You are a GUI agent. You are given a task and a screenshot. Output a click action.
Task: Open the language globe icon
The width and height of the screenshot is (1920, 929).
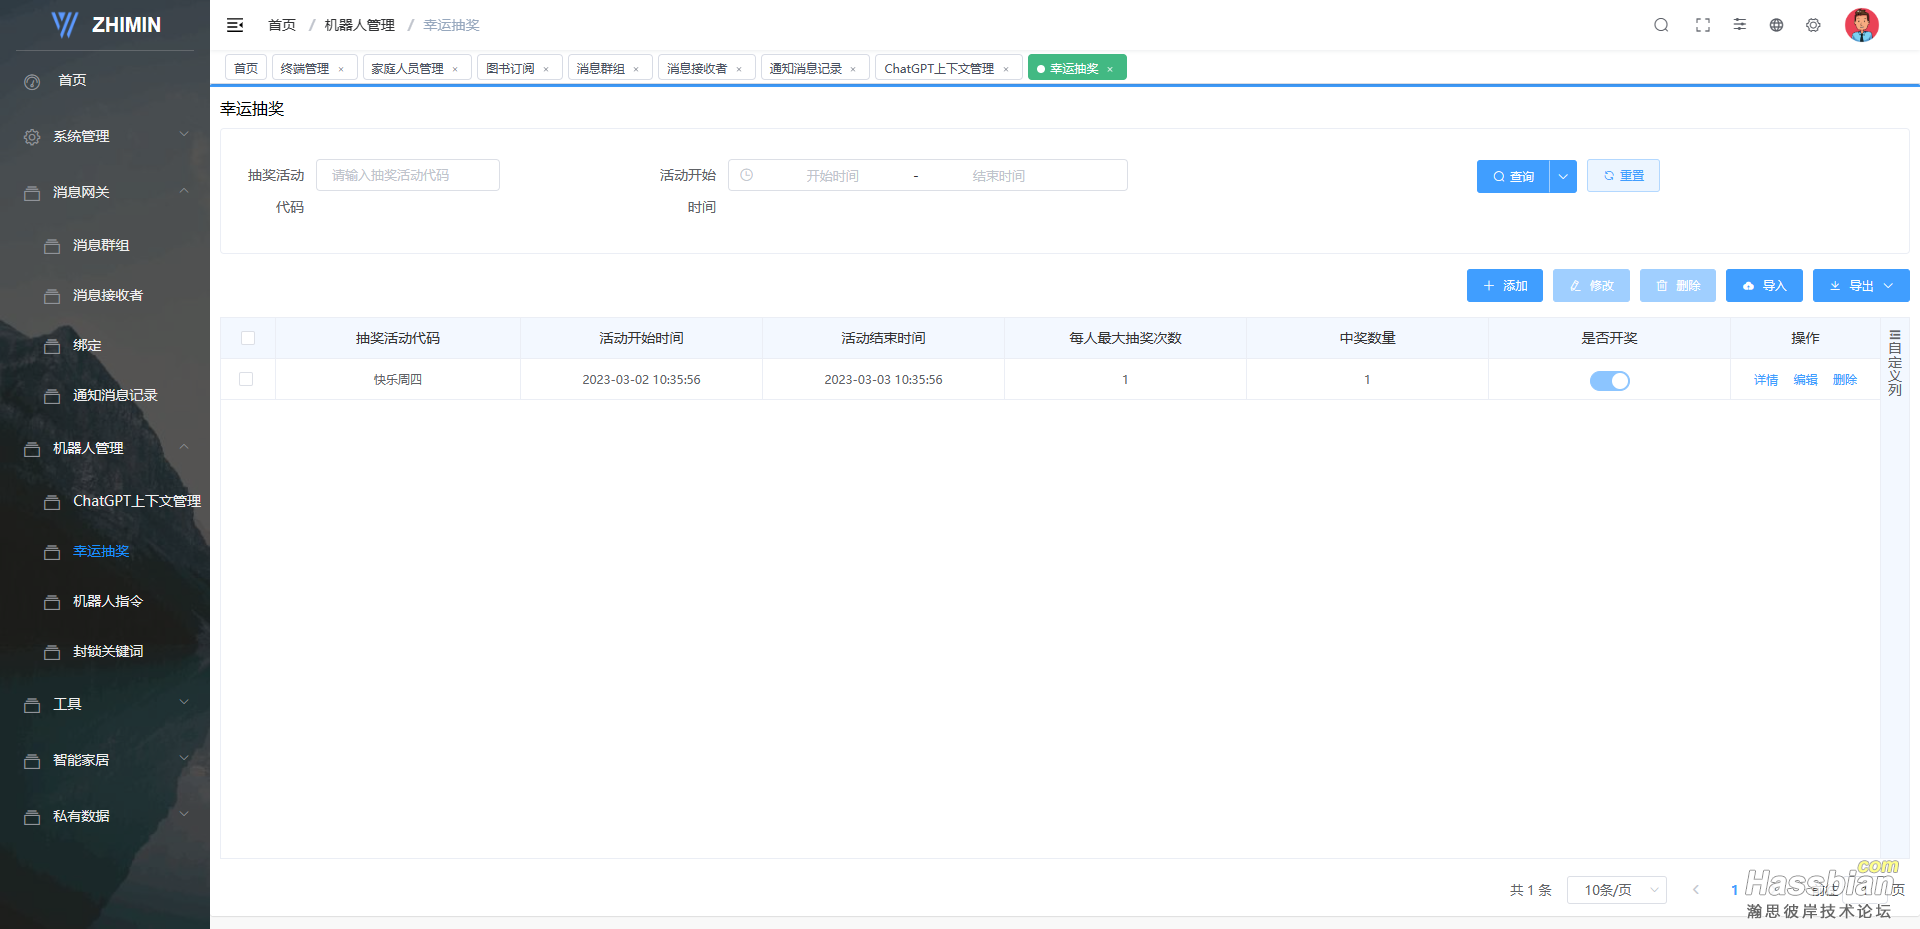[1776, 25]
